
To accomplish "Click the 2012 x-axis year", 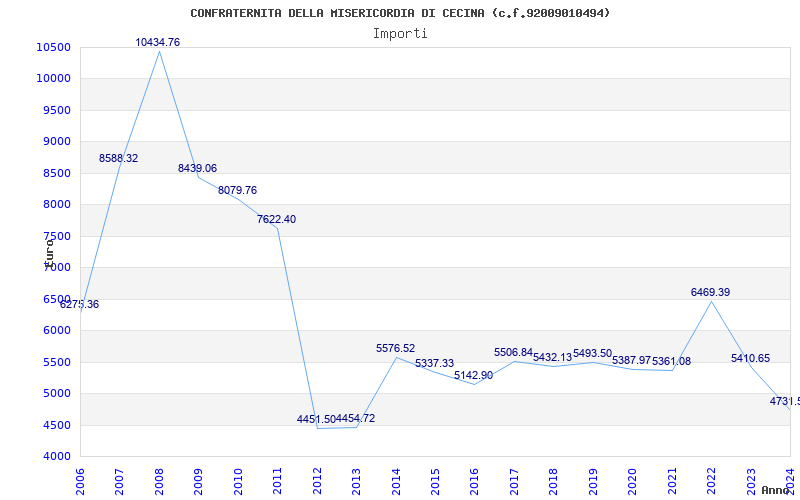I will click(317, 482).
